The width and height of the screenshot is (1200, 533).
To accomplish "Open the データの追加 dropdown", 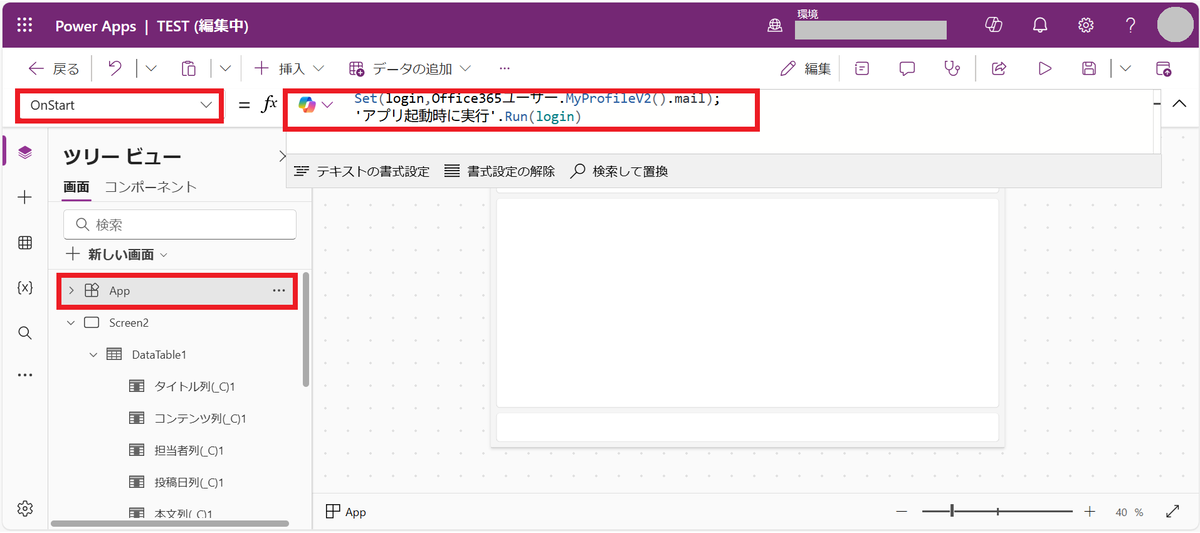I will [x=410, y=69].
